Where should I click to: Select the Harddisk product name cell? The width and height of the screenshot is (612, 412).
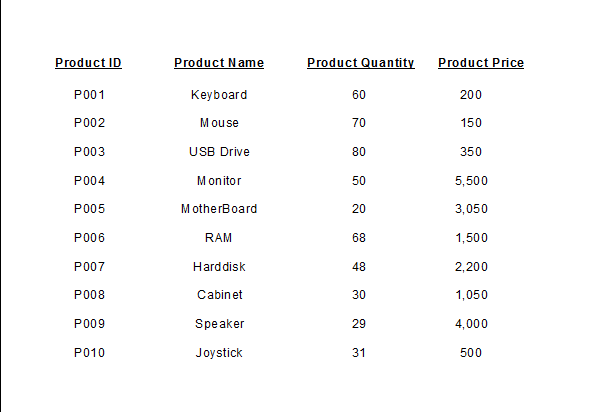(219, 267)
